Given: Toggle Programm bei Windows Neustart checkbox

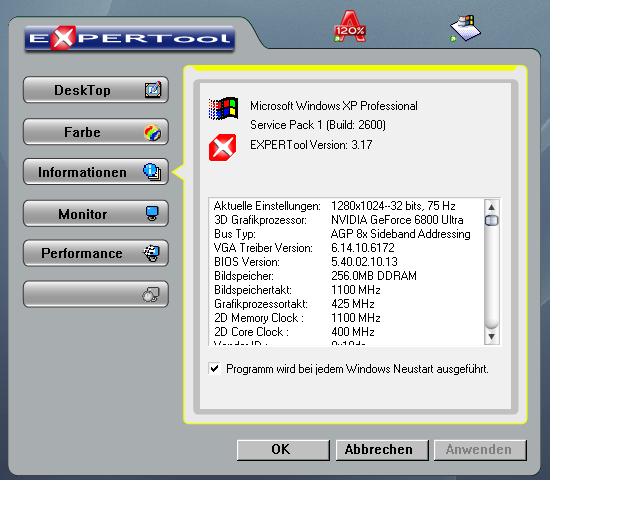Looking at the screenshot, I should pyautogui.click(x=214, y=369).
